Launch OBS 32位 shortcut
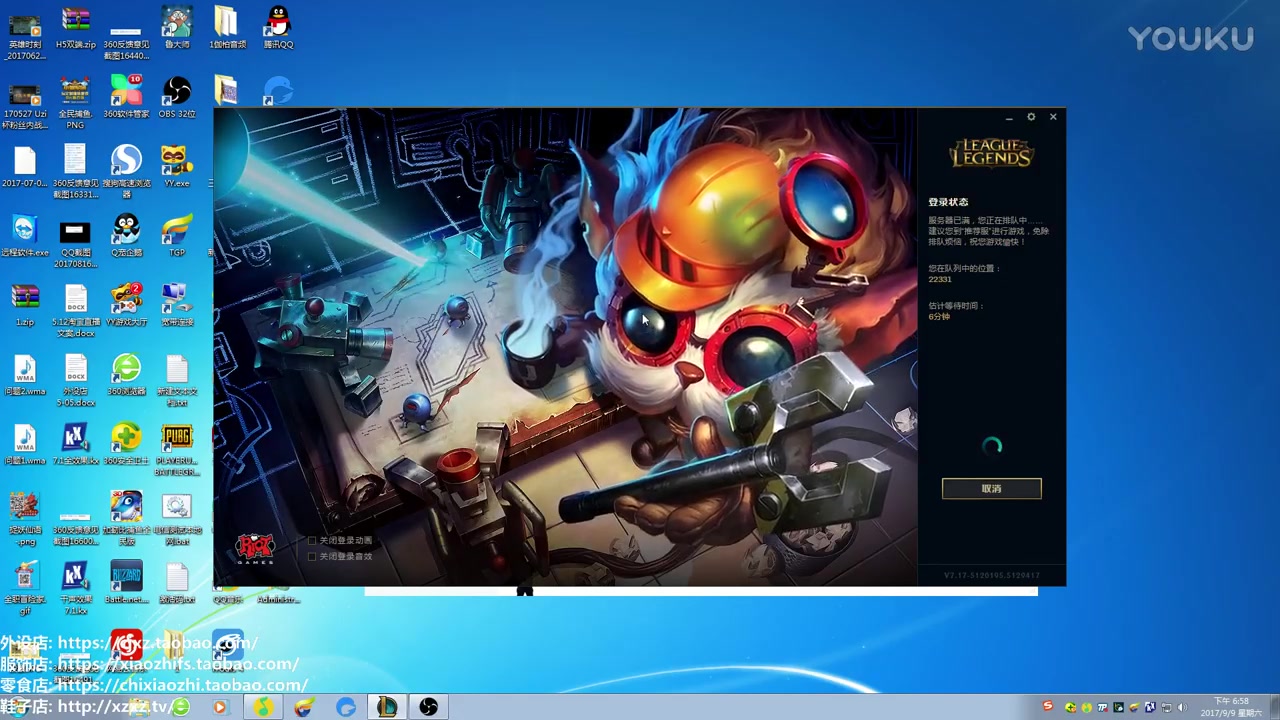The image size is (1280, 720). click(x=177, y=97)
